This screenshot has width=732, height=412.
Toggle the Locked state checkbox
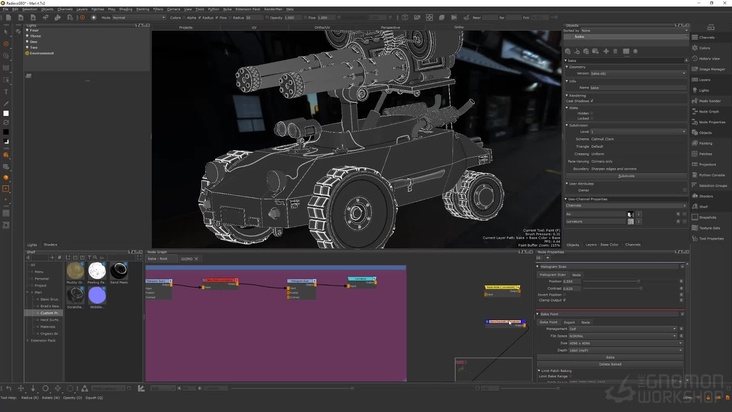[593, 119]
